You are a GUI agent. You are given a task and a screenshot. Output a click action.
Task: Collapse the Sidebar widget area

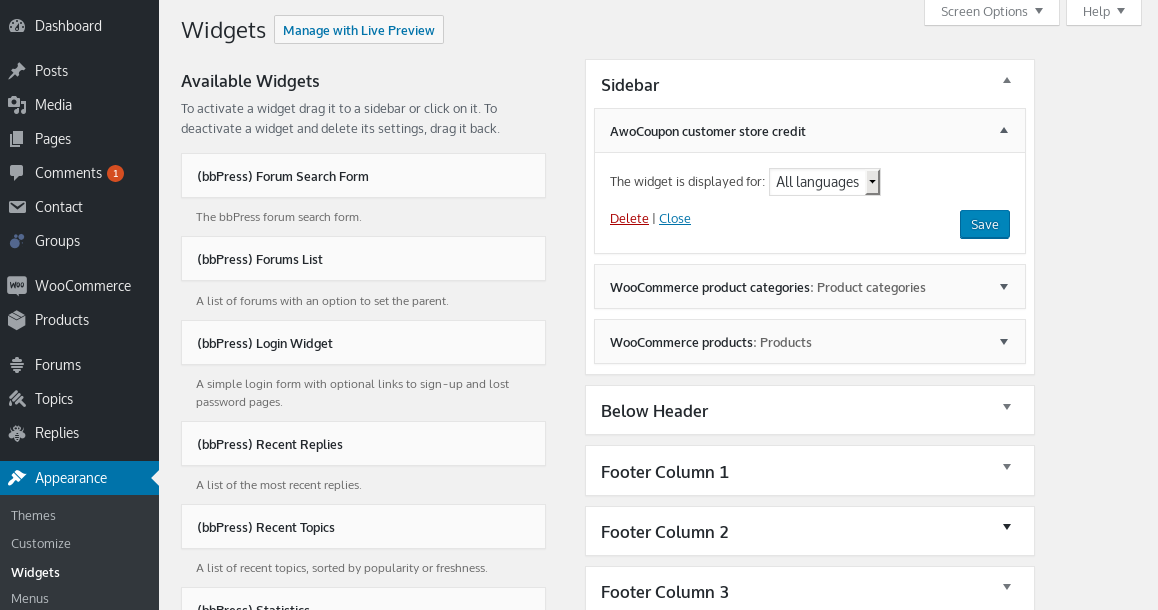click(x=1007, y=80)
